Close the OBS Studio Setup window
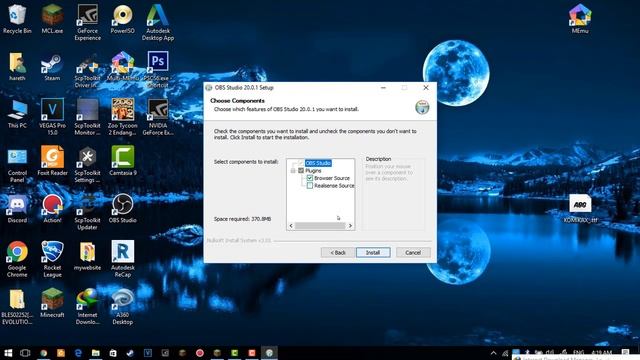 426,88
